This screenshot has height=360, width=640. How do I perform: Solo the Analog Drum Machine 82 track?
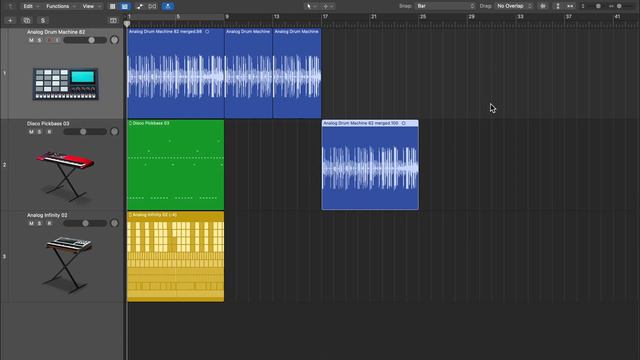40,40
